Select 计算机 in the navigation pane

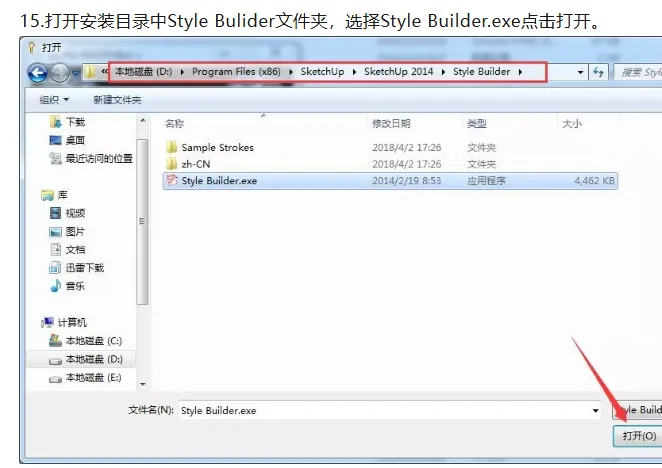coord(72,323)
